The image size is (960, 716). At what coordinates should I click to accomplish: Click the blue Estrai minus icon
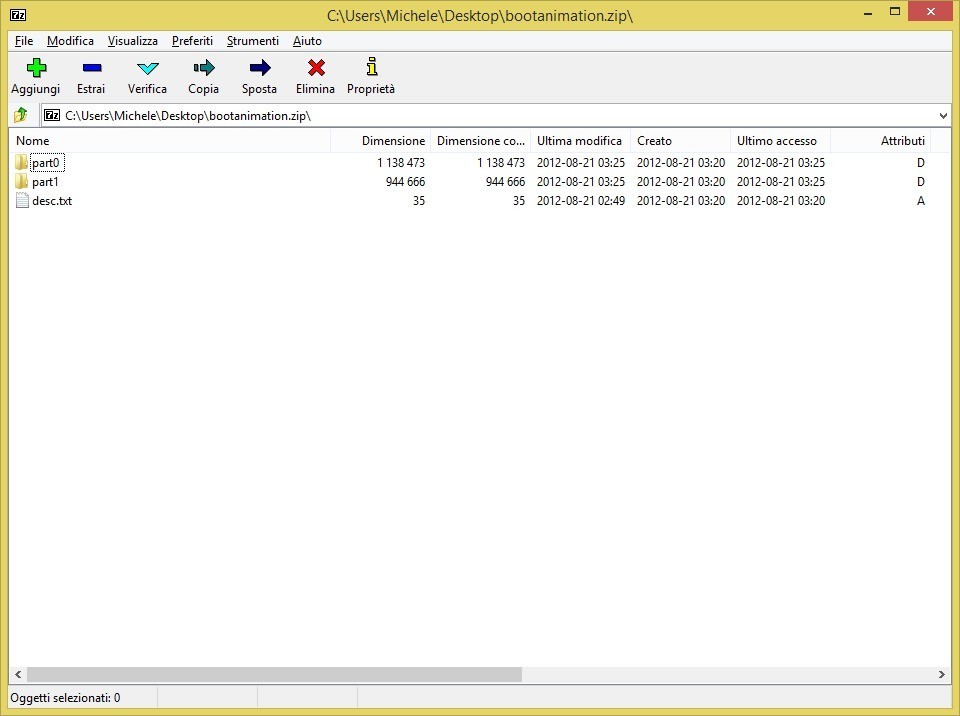tap(91, 68)
